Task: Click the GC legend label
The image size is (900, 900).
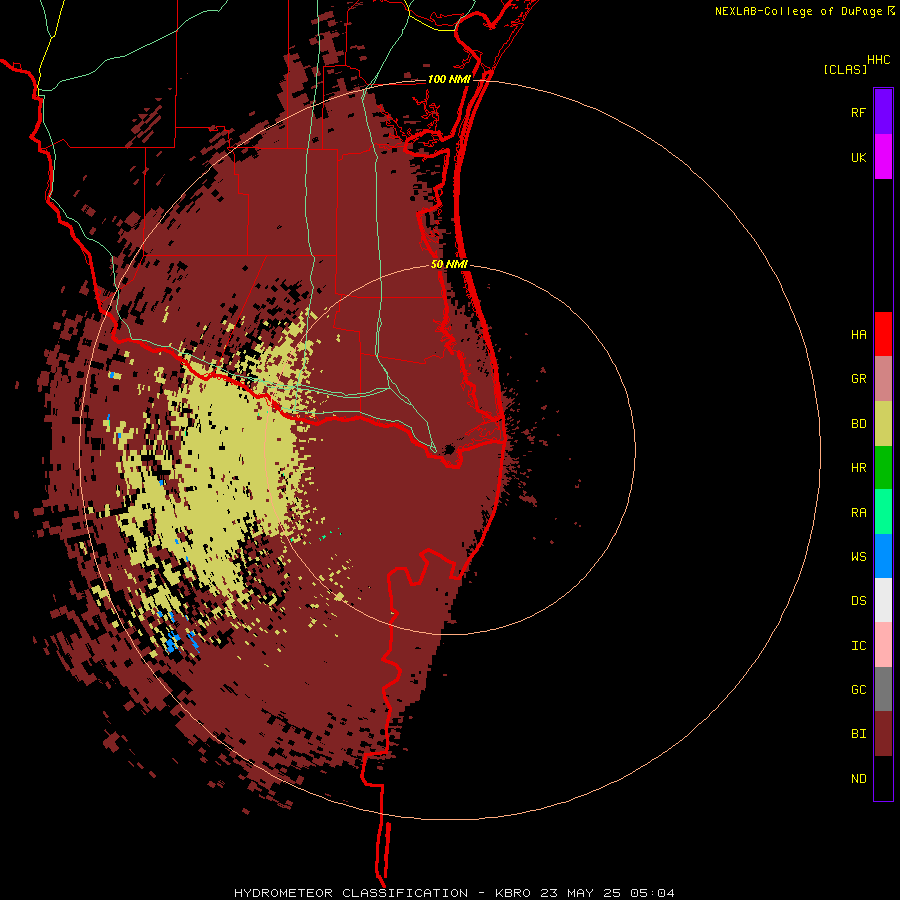Action: (858, 689)
